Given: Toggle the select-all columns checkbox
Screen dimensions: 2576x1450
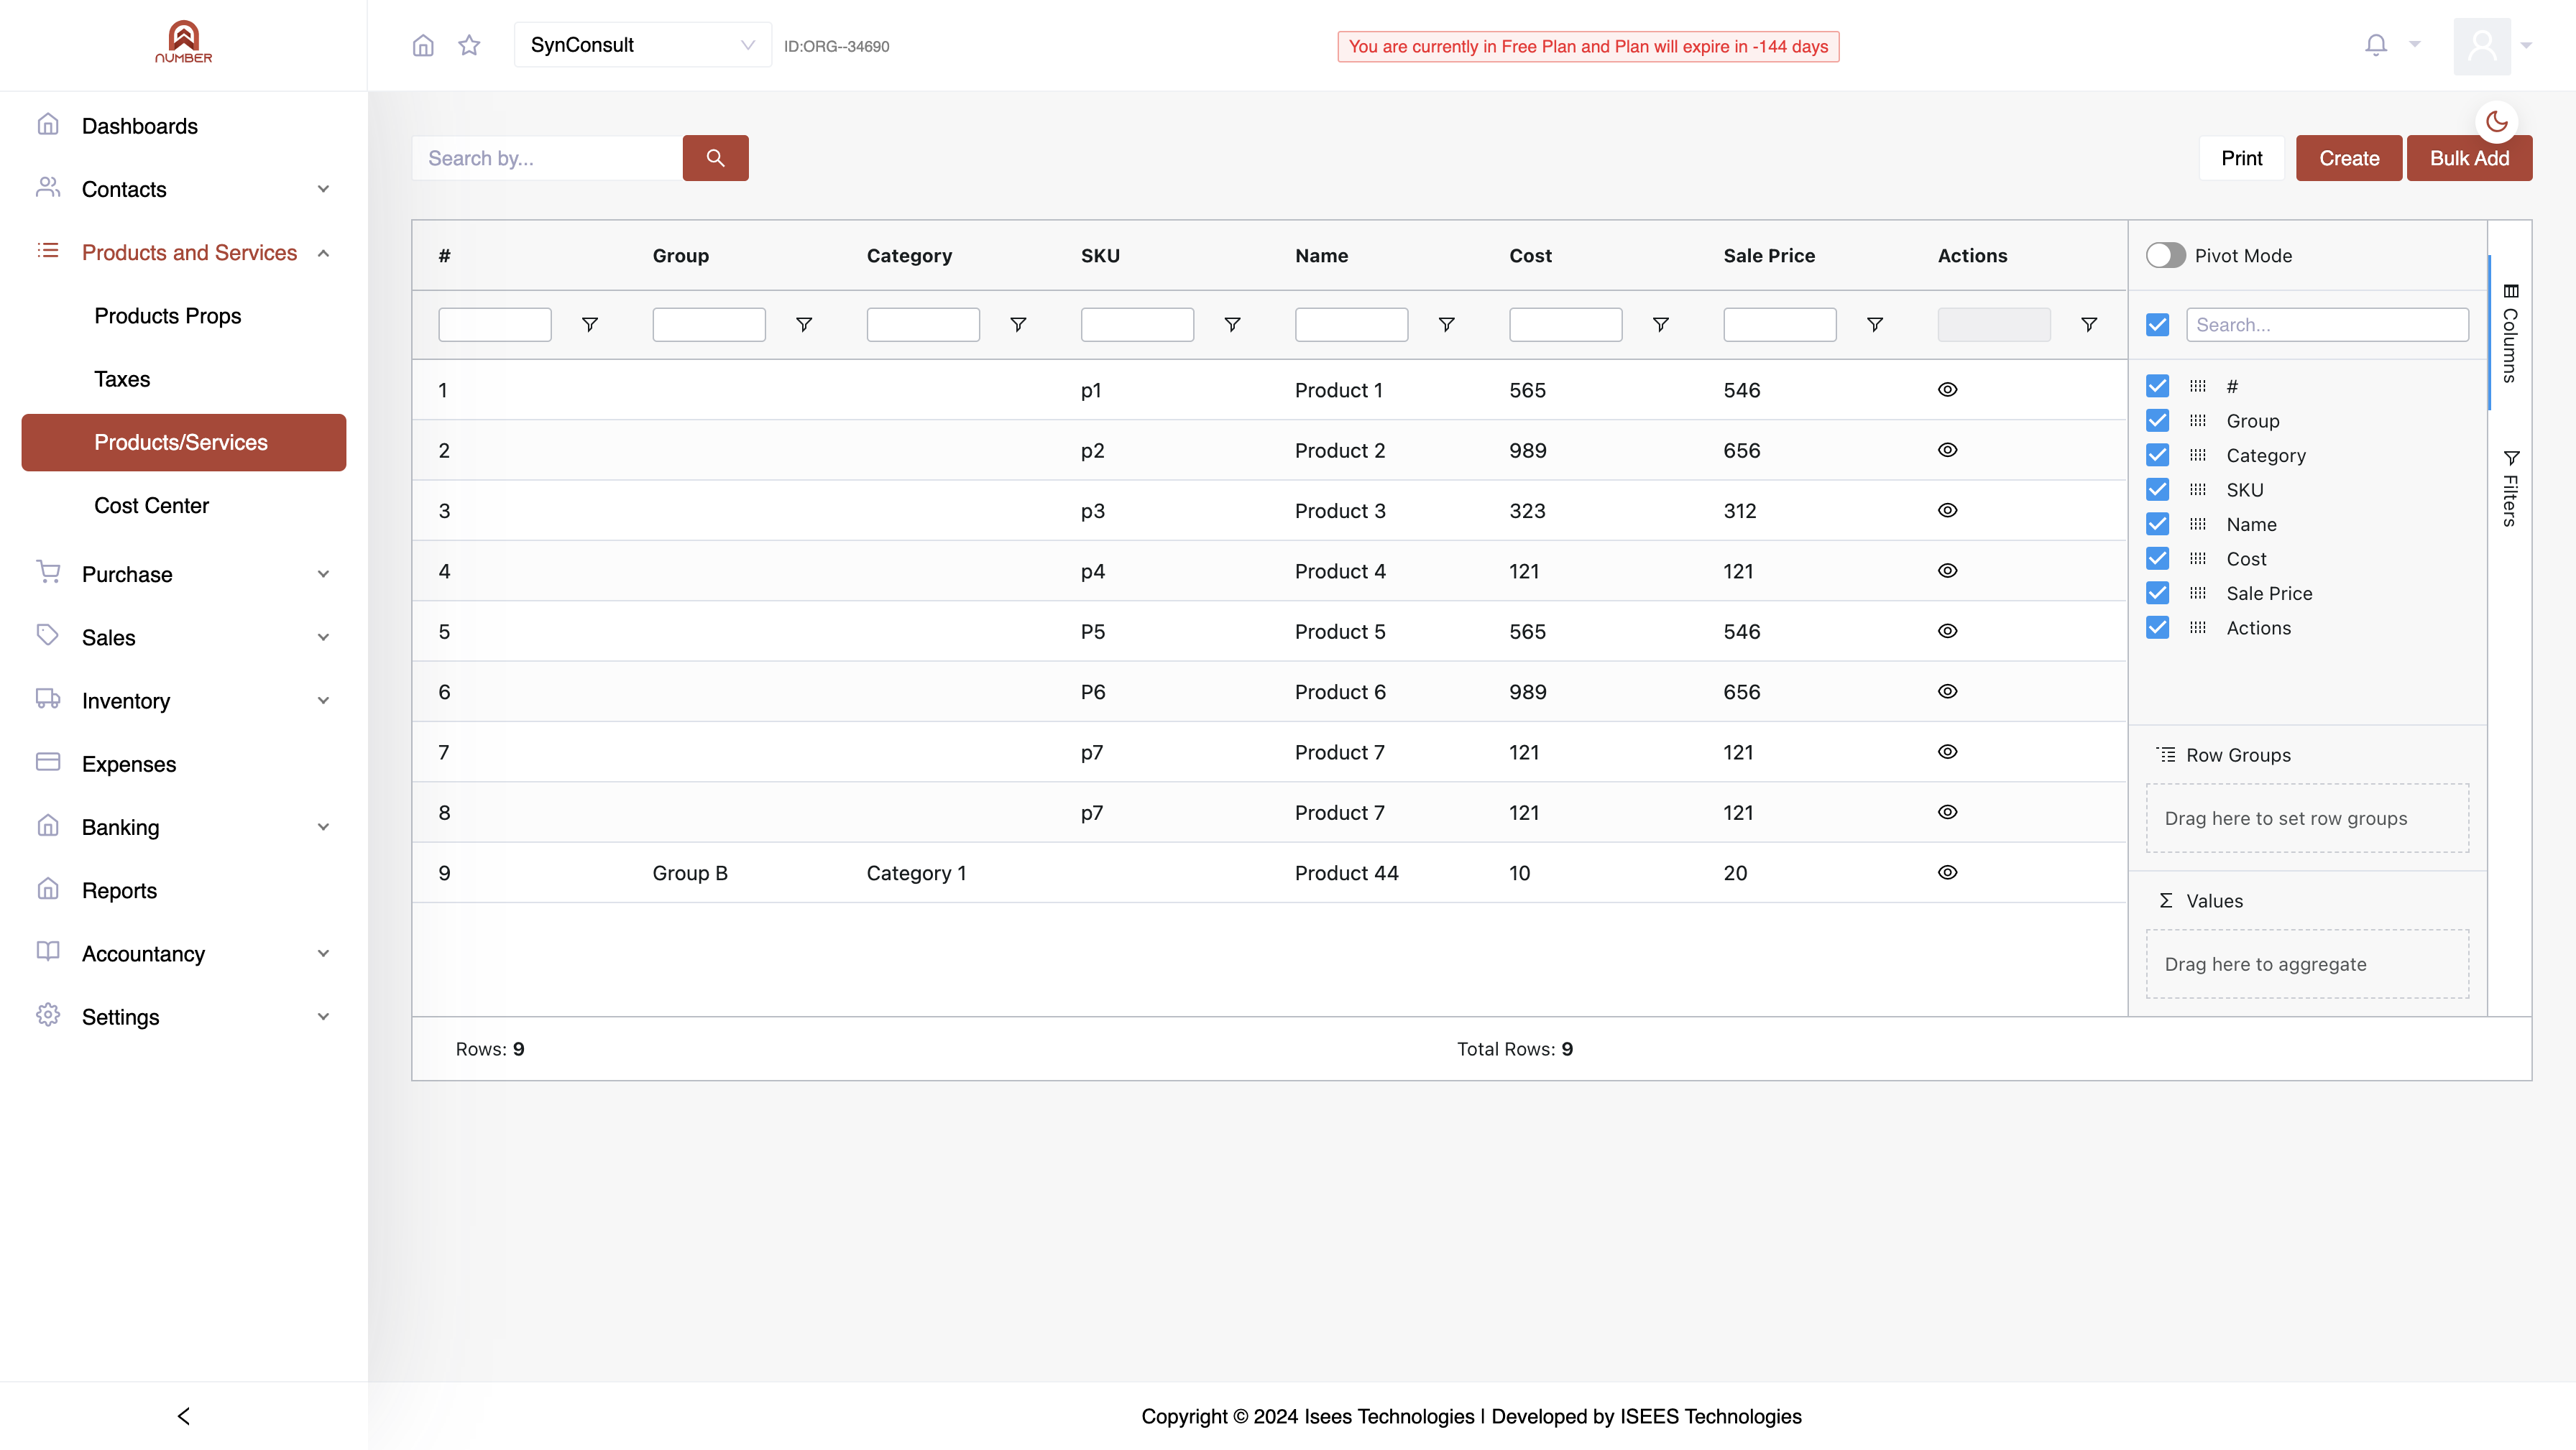Looking at the screenshot, I should 2157,325.
